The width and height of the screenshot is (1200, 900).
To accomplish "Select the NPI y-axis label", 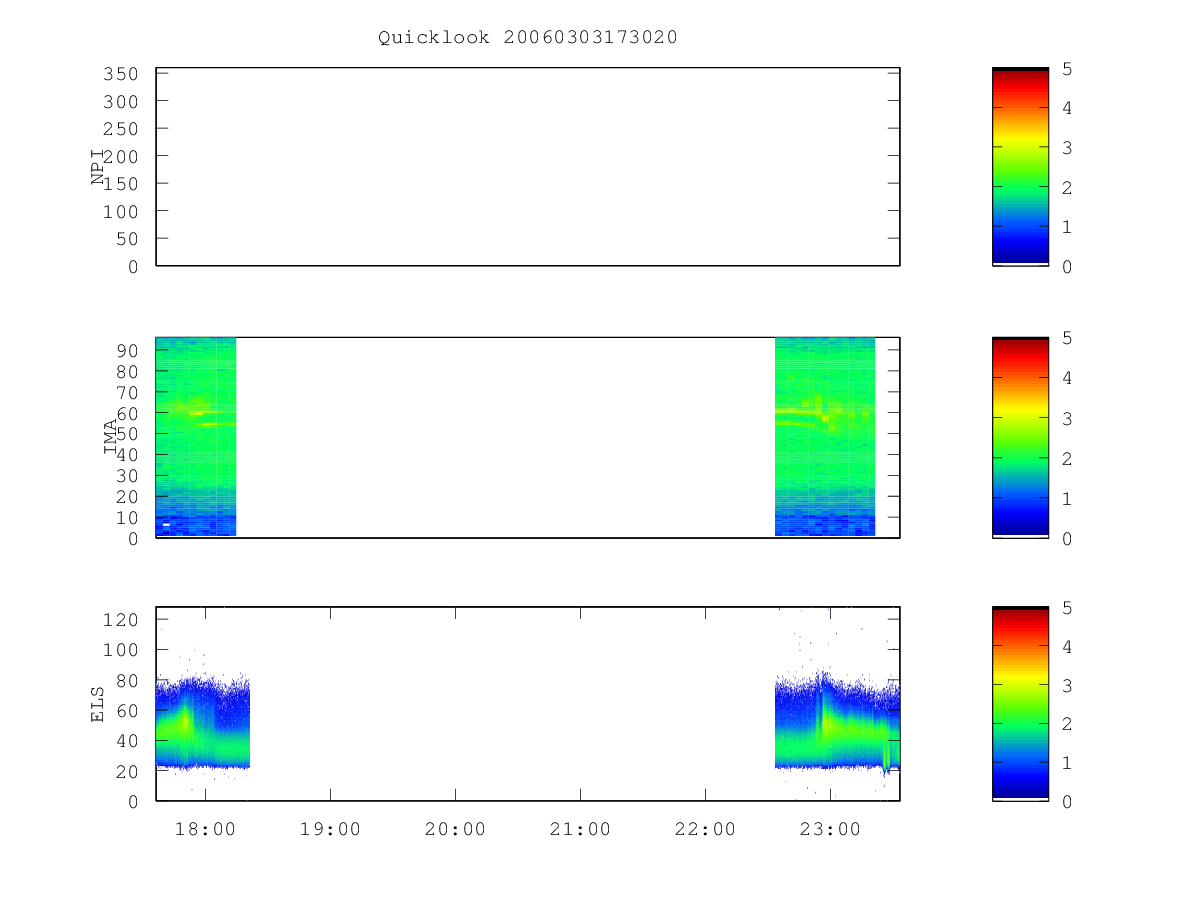I will [98, 167].
